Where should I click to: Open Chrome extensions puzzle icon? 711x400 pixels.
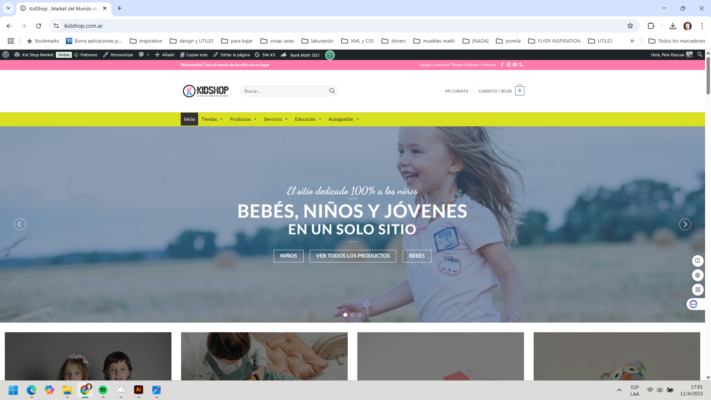[x=651, y=26]
